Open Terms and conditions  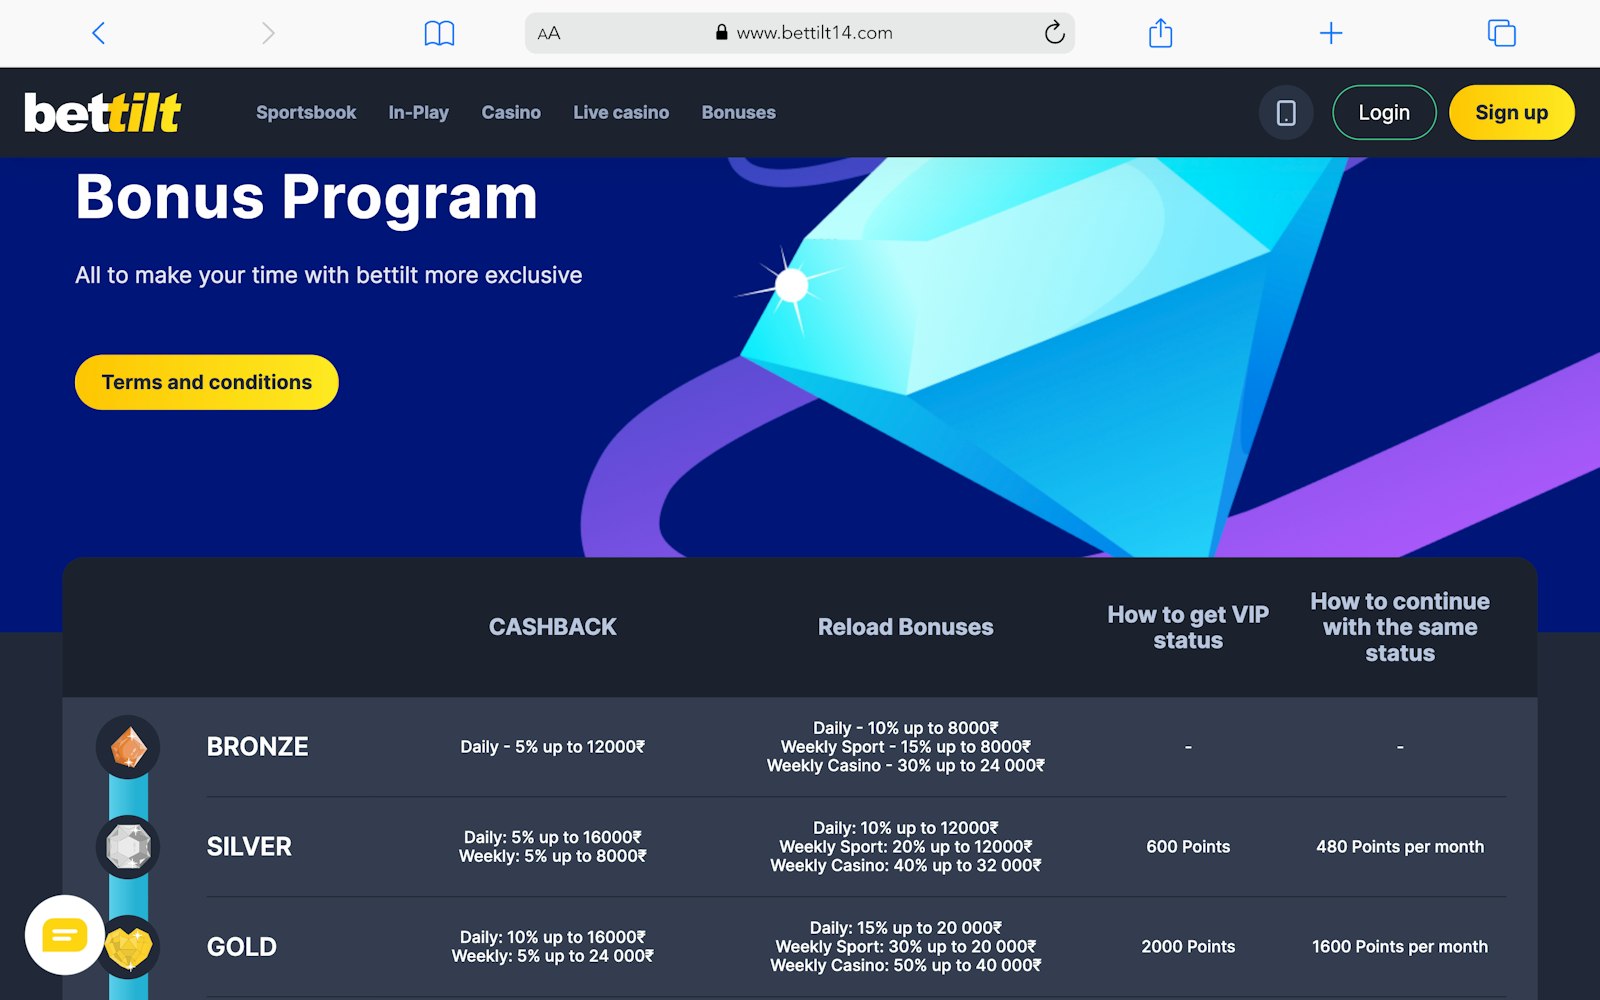[206, 382]
